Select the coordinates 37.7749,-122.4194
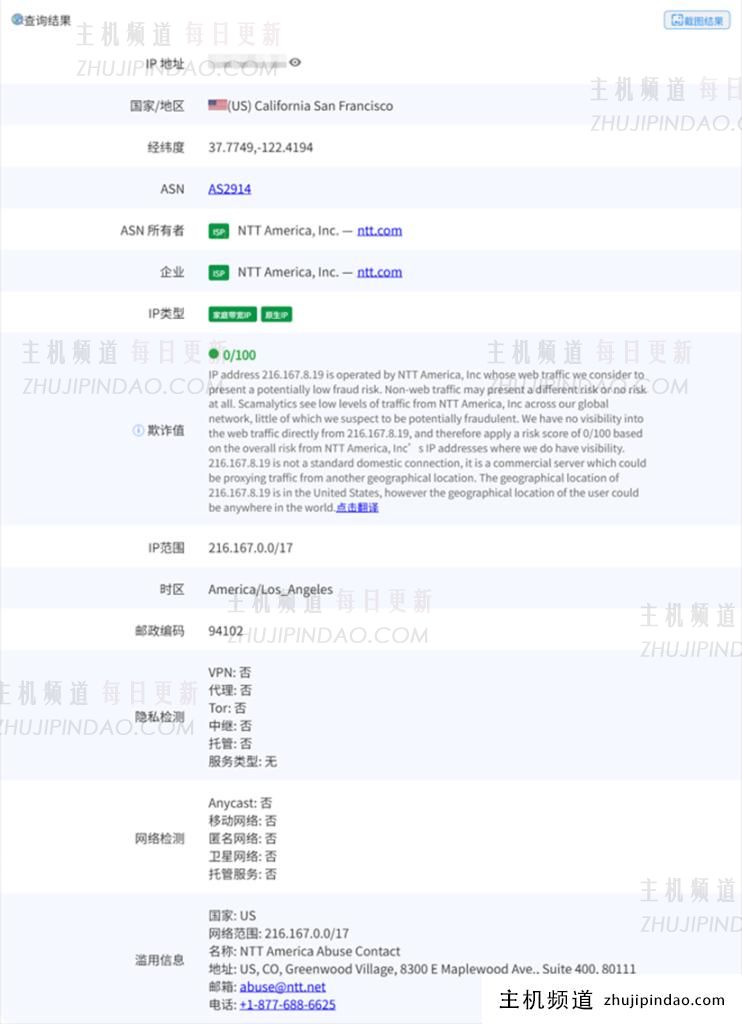The width and height of the screenshot is (742, 1024). tap(261, 148)
